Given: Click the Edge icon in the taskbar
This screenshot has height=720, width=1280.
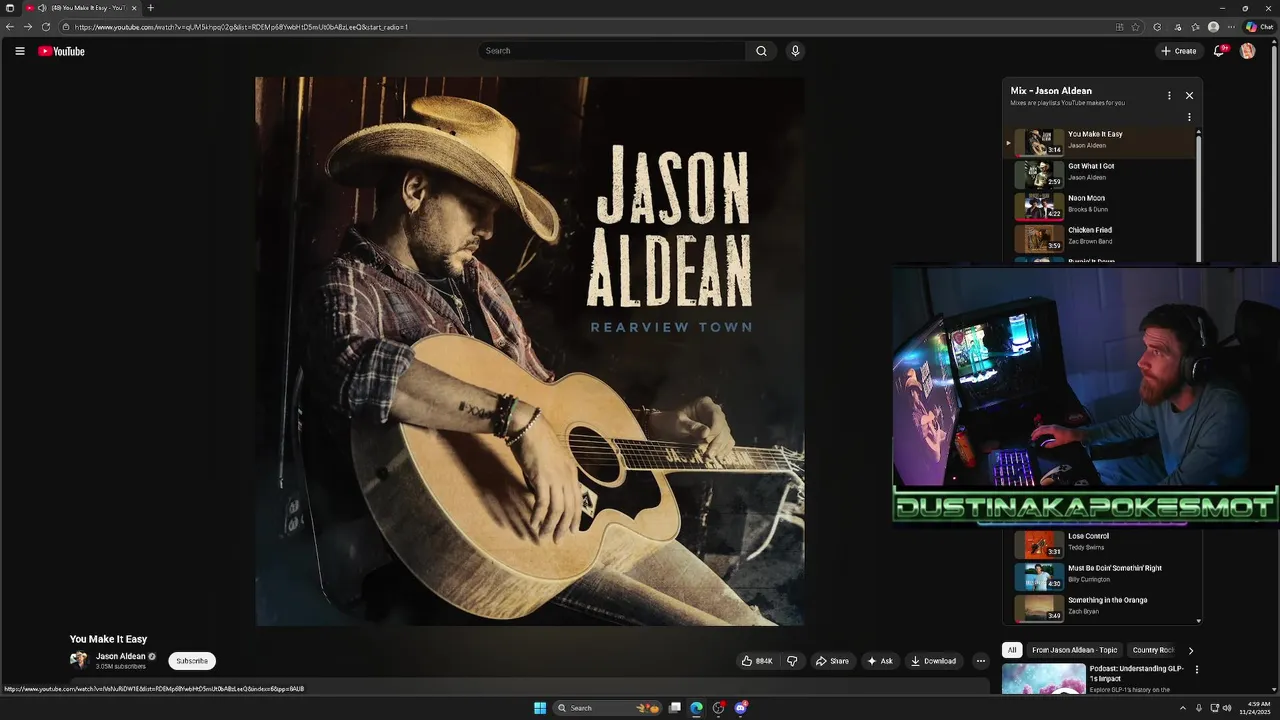Looking at the screenshot, I should tap(697, 708).
